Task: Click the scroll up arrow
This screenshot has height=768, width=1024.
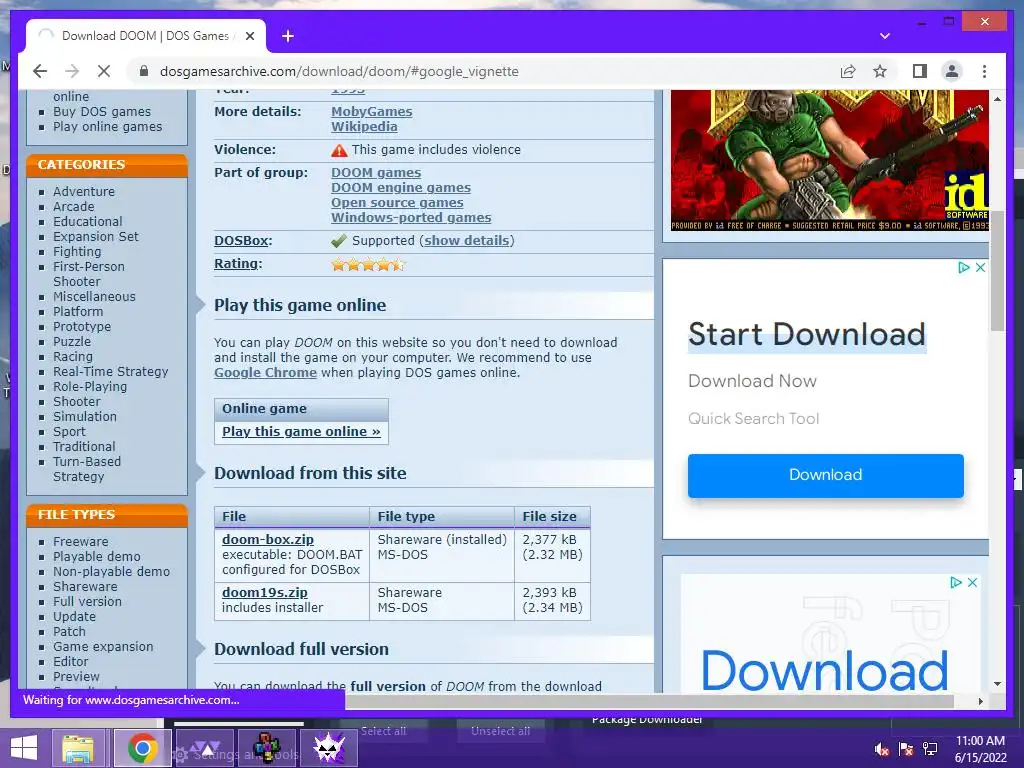Action: [x=997, y=99]
